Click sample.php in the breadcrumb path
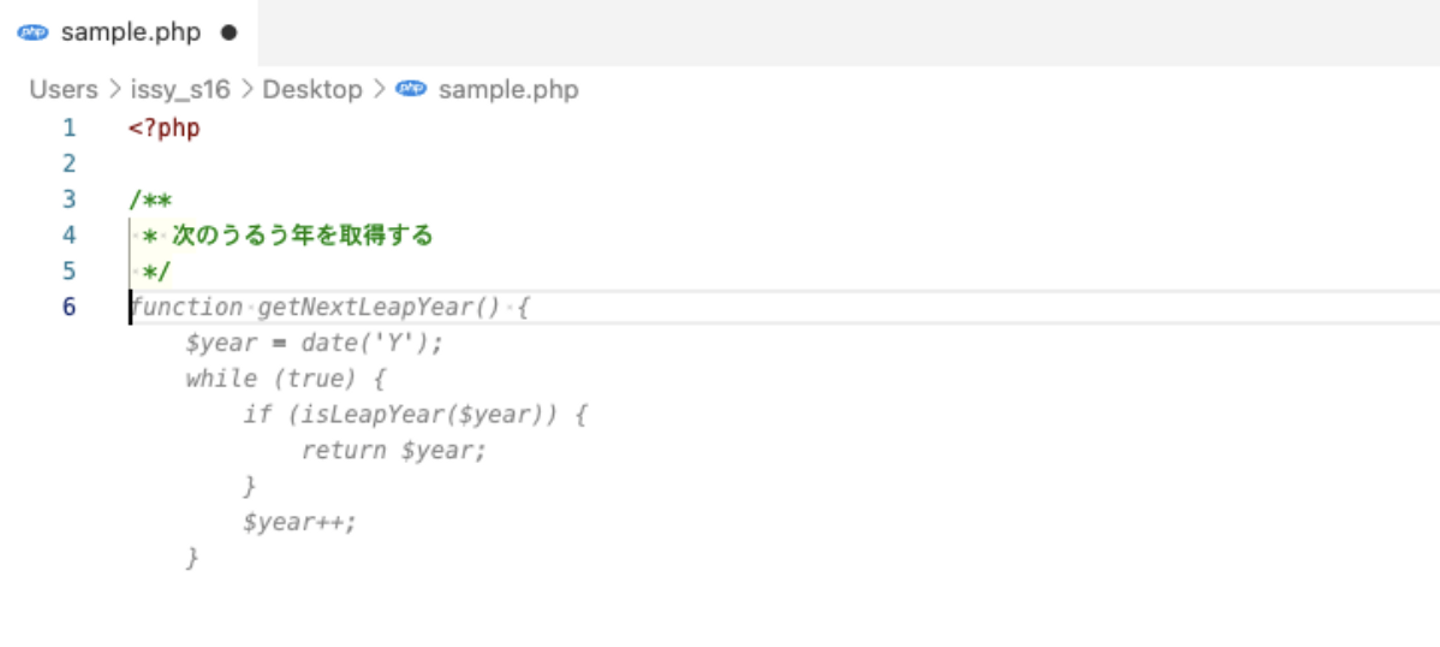Screen dimensions: 1440x647 (508, 89)
